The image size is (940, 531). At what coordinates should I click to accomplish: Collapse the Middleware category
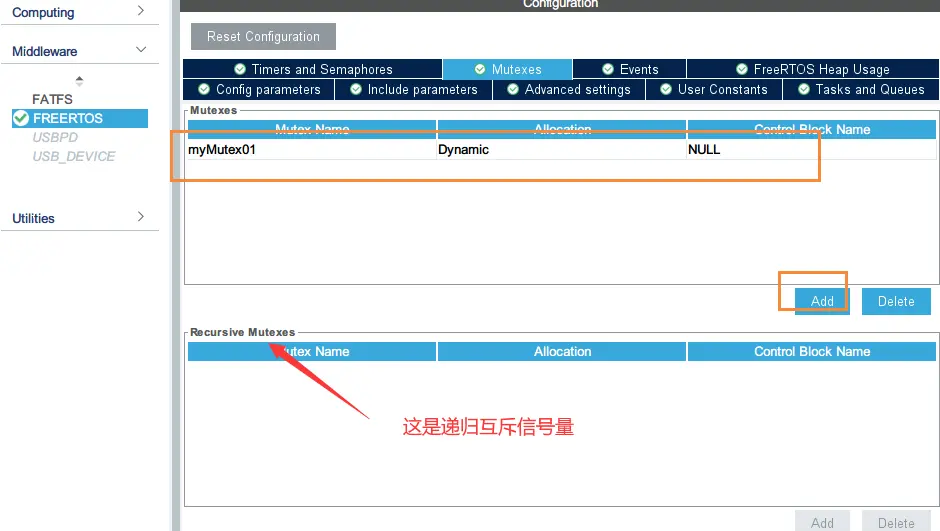[140, 50]
